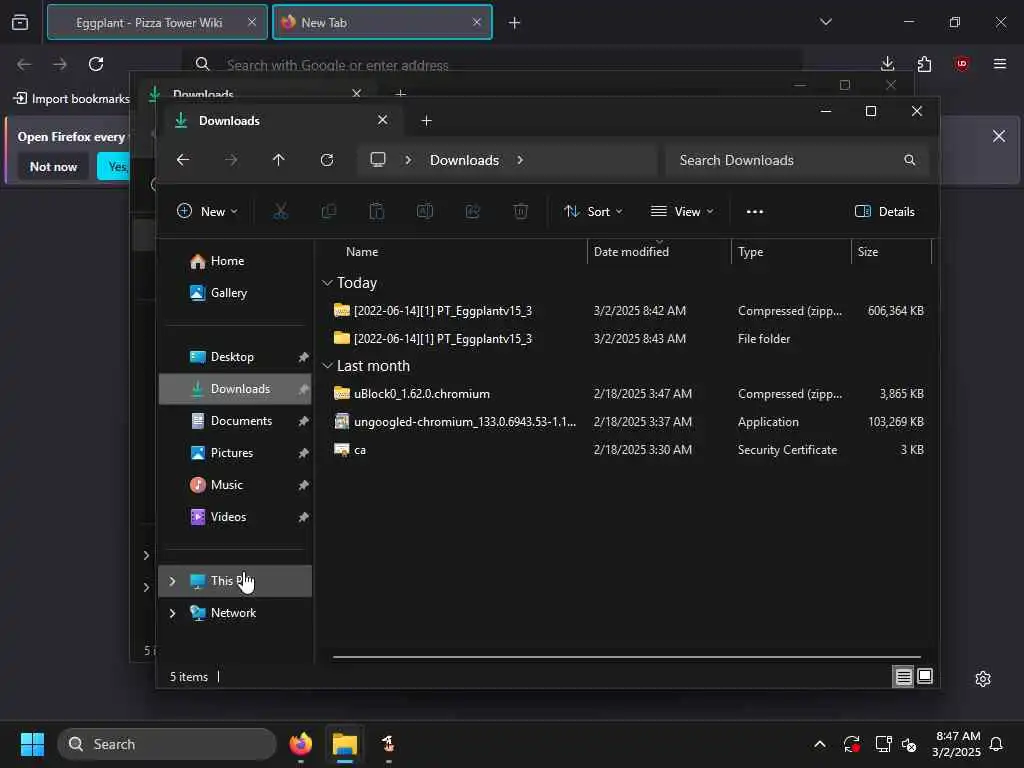Click the Delete trash icon in toolbar
The width and height of the screenshot is (1024, 768).
(x=520, y=212)
